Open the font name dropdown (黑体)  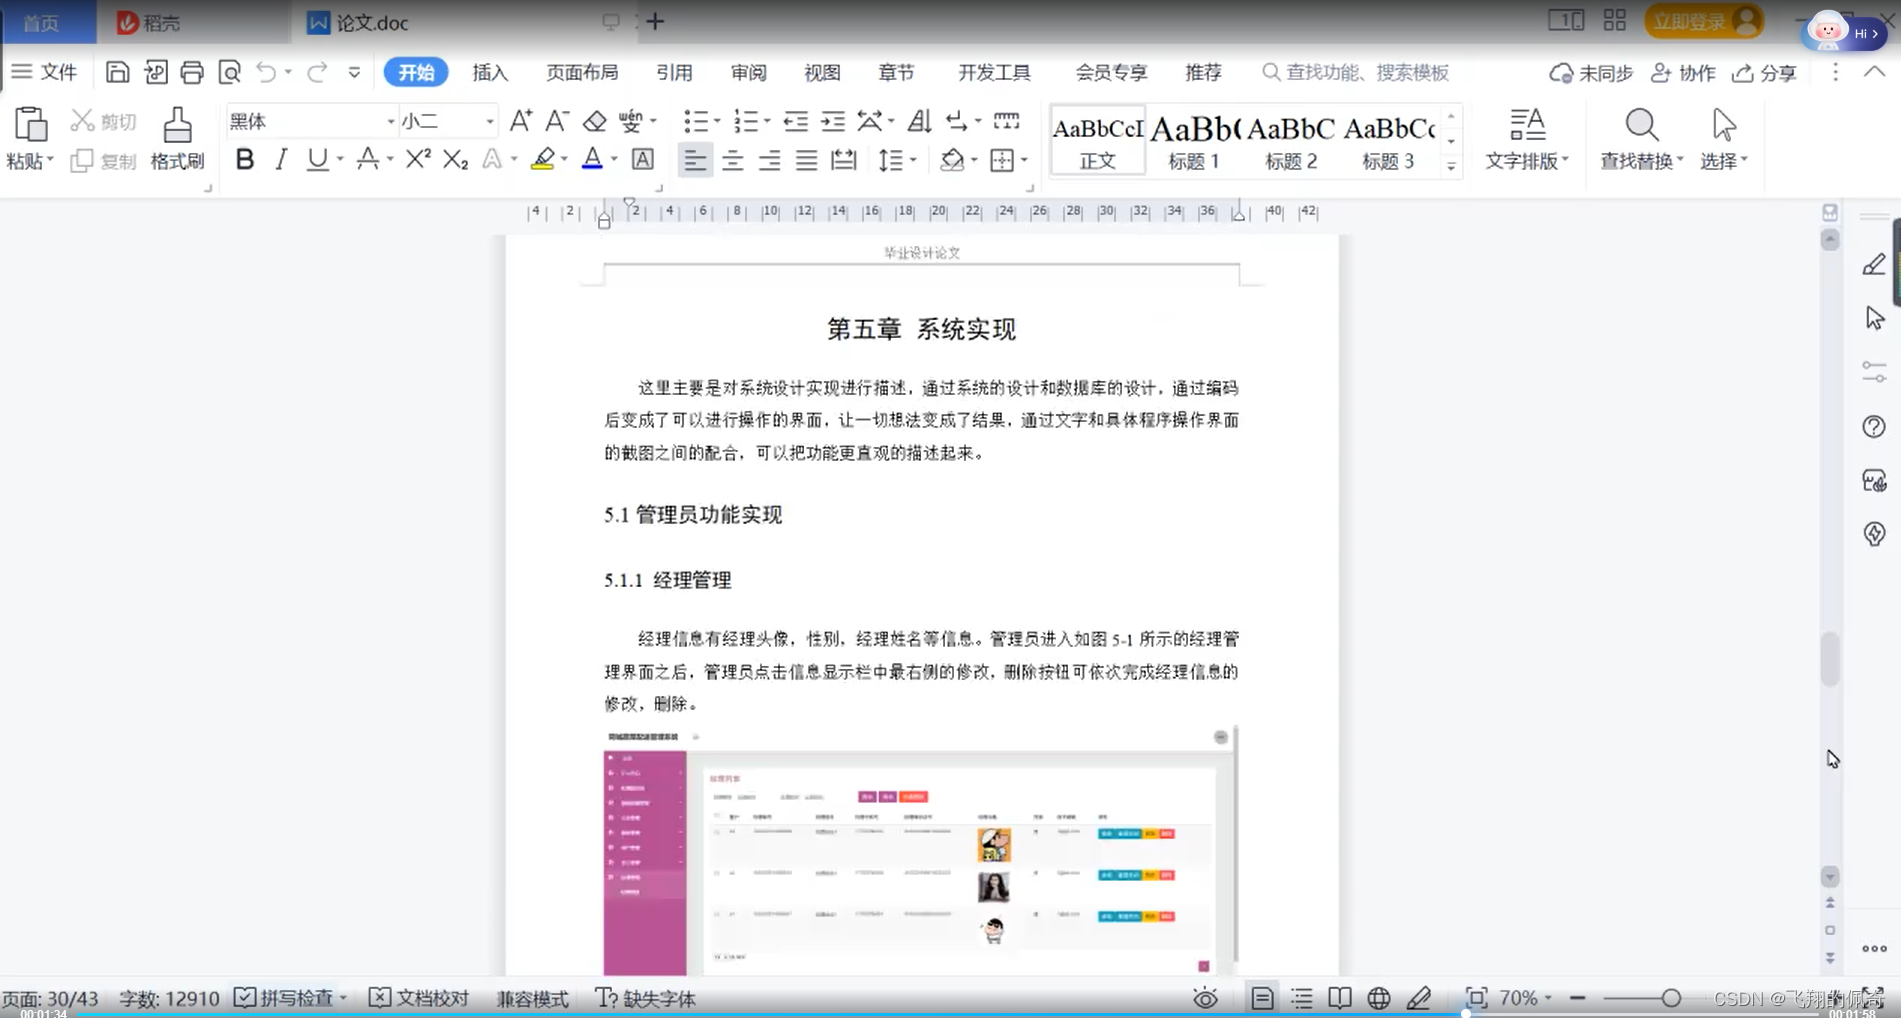pos(391,121)
